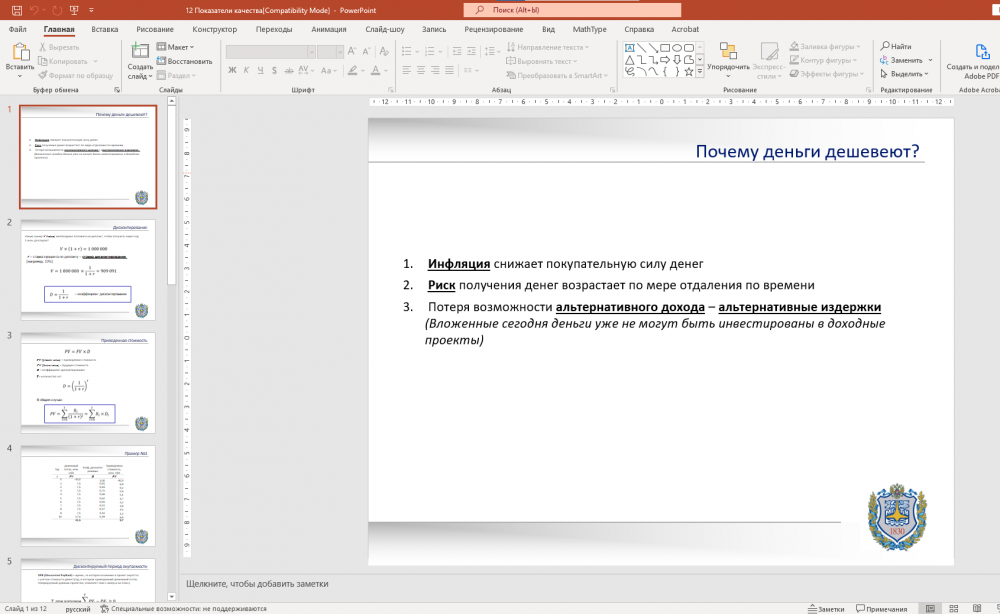Select slide 3 thumbnail in the panel
Viewport: 1000px width, 614px height.
pyautogui.click(x=88, y=383)
